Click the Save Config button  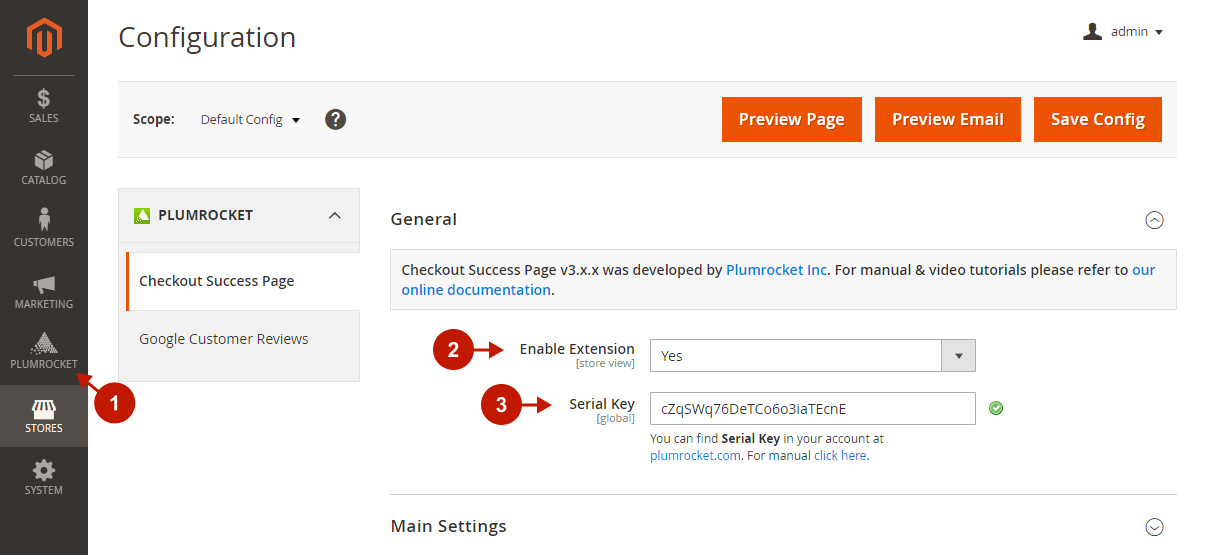tap(1098, 119)
